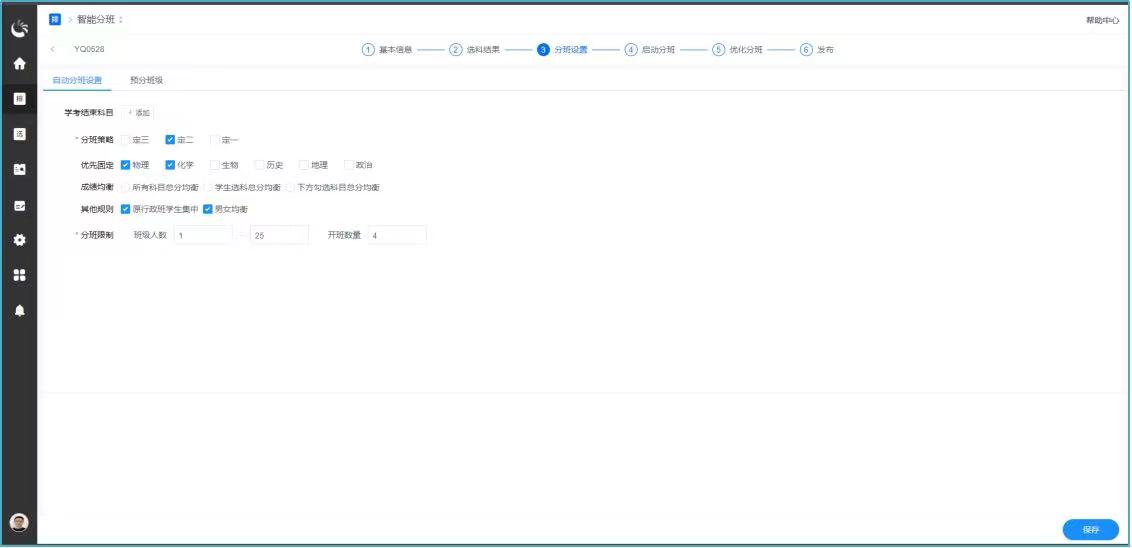Click the blue 排 breadcrumb icon
Image resolution: width=1132 pixels, height=548 pixels.
(x=55, y=19)
